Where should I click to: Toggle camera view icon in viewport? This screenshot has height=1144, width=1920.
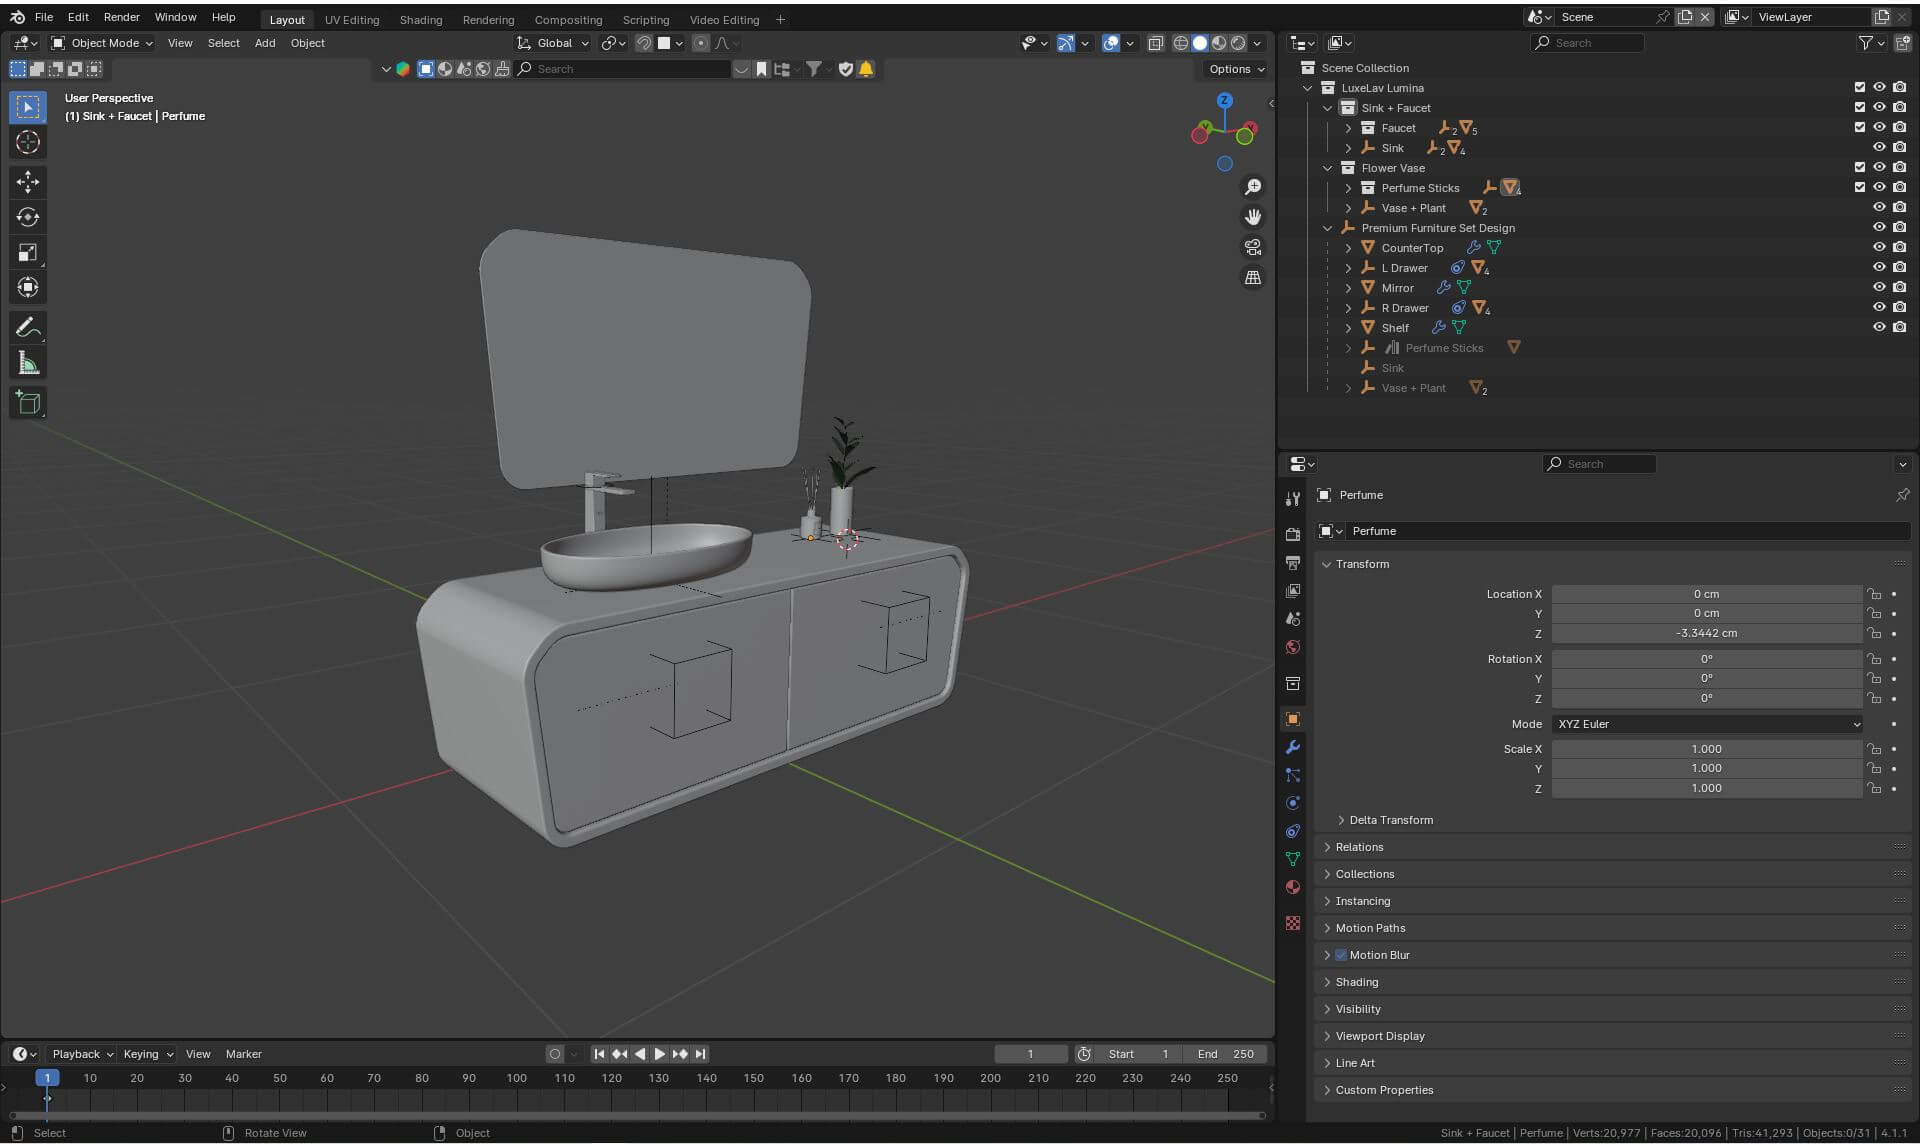pyautogui.click(x=1252, y=247)
